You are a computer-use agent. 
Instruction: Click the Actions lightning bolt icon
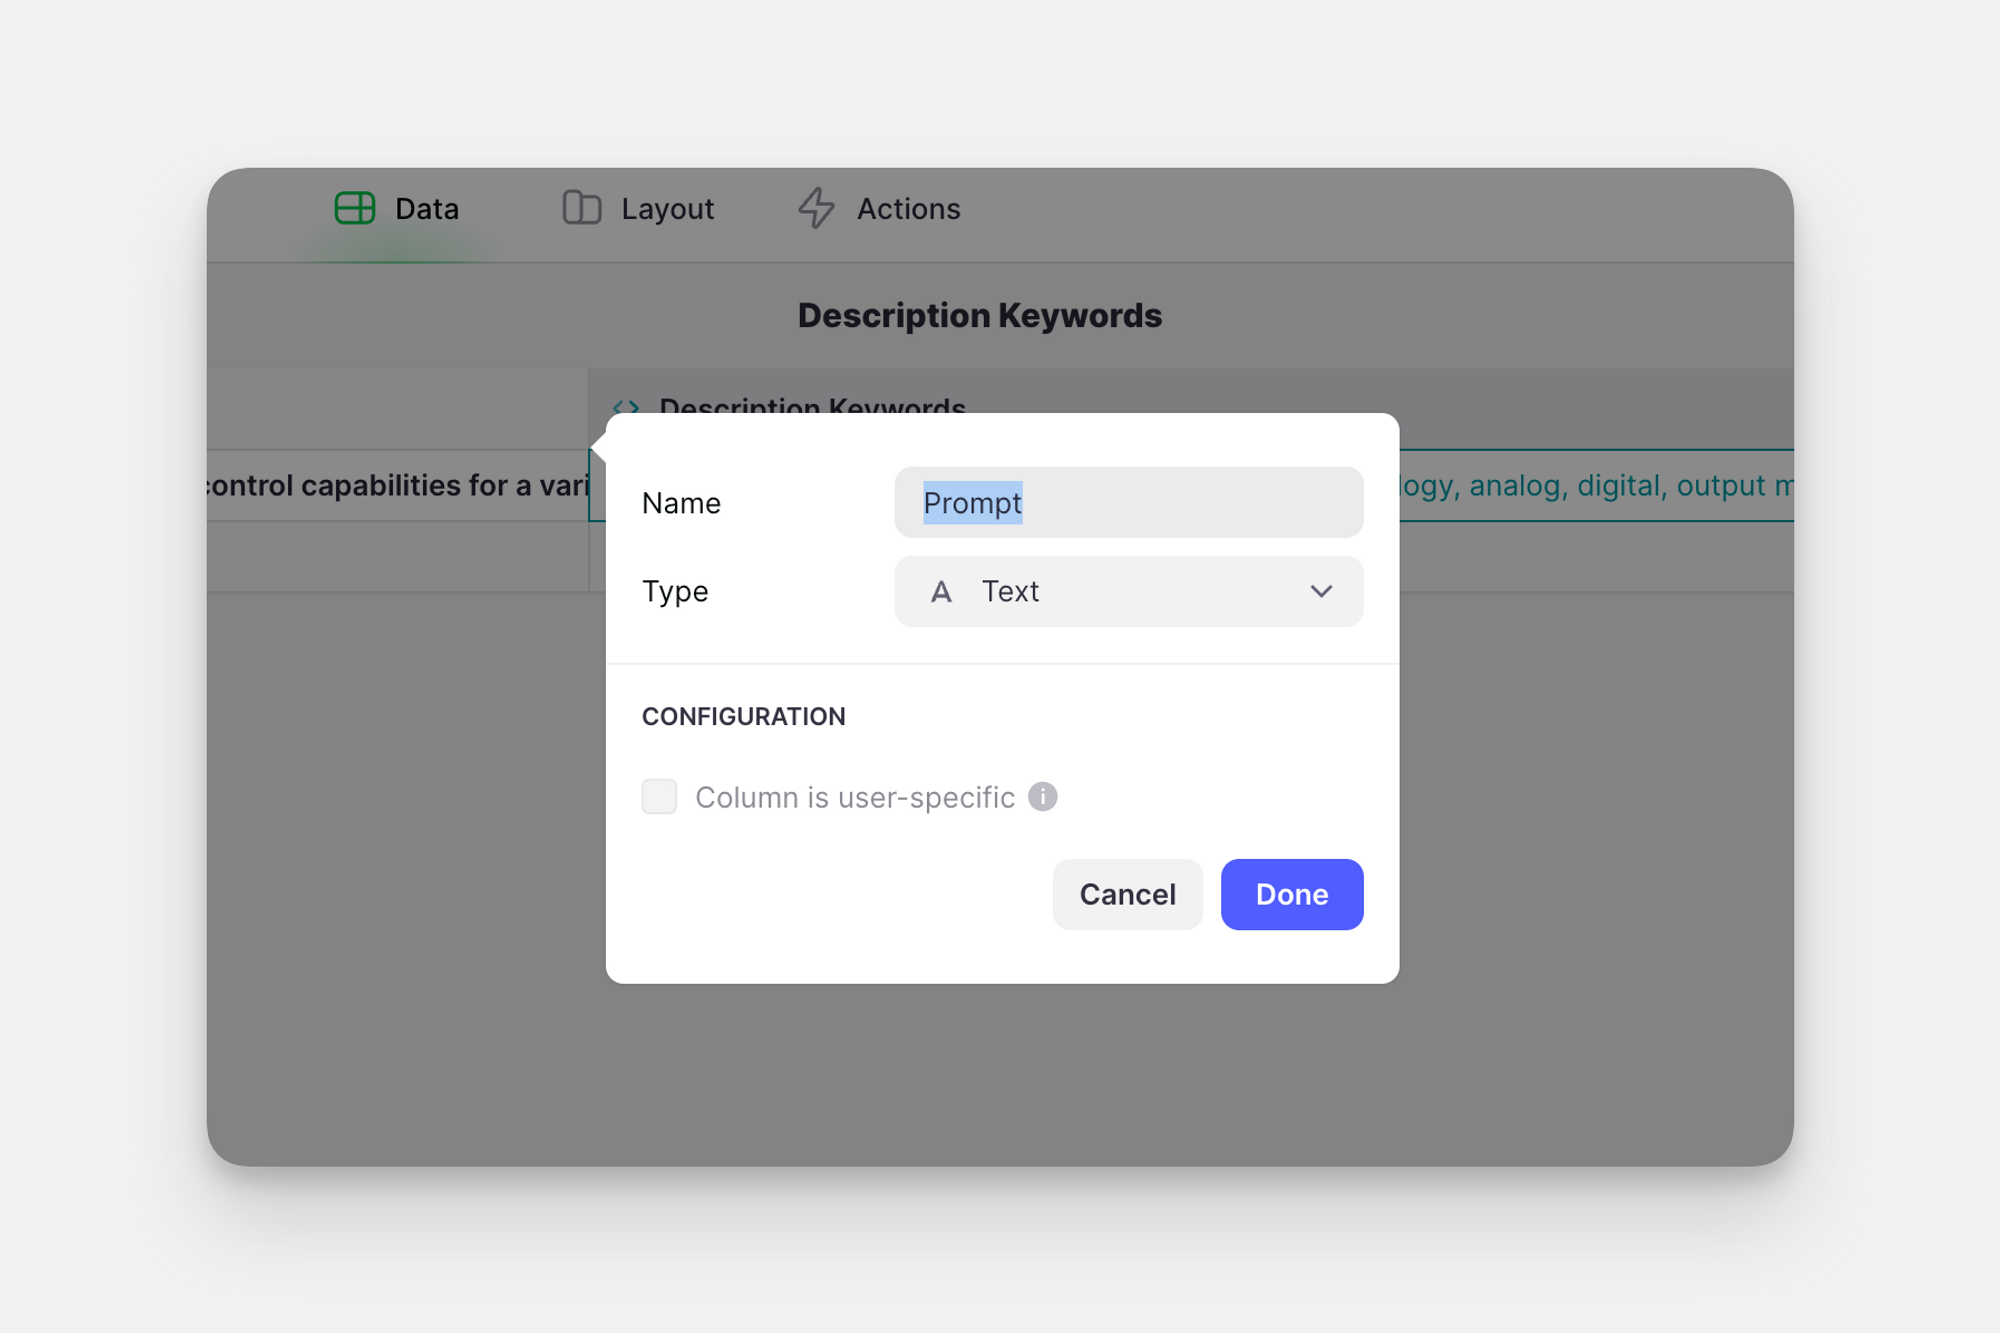[x=816, y=208]
